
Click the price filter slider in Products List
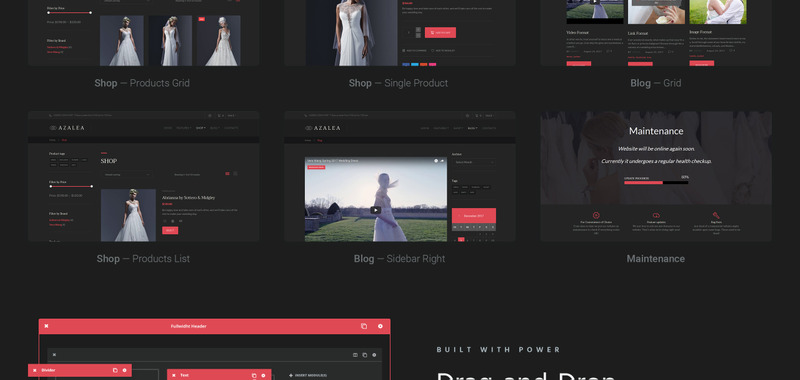coord(71,186)
